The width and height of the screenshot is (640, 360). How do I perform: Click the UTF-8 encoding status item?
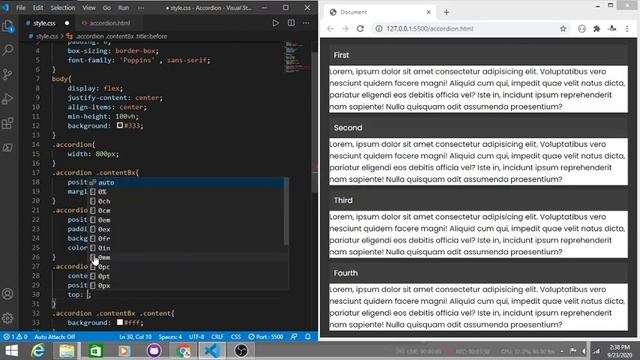point(196,337)
